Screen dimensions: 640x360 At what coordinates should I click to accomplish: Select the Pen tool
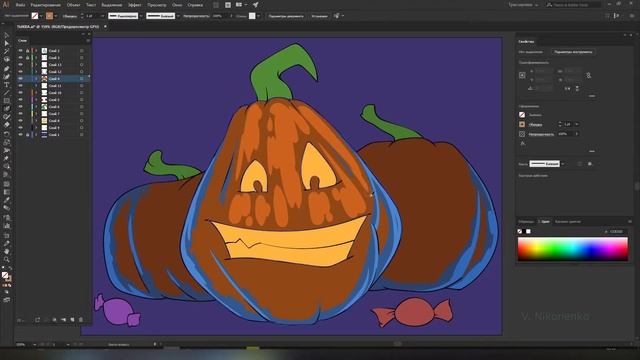[x=7, y=69]
